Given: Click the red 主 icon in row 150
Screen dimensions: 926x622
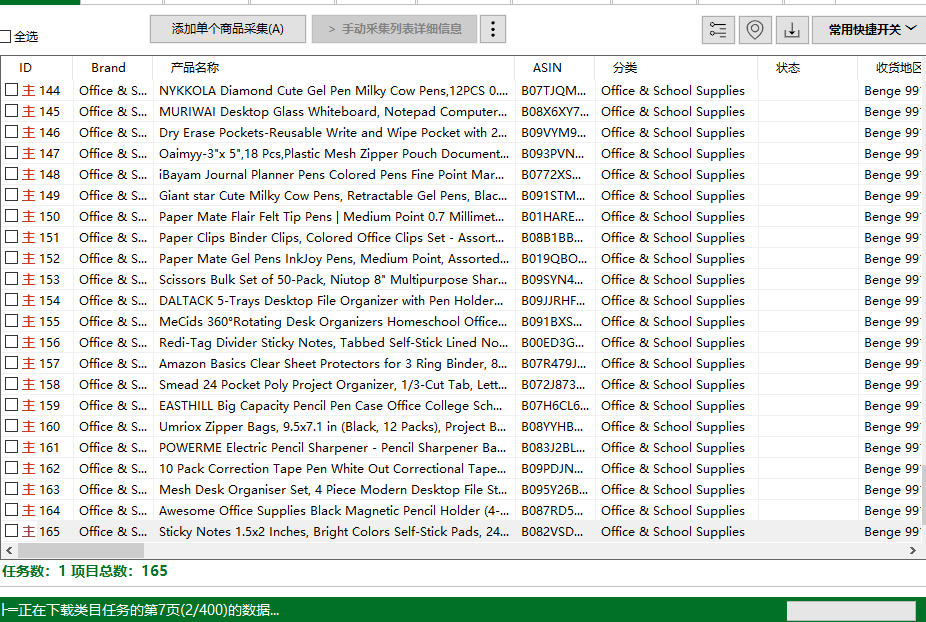Looking at the screenshot, I should (x=28, y=216).
